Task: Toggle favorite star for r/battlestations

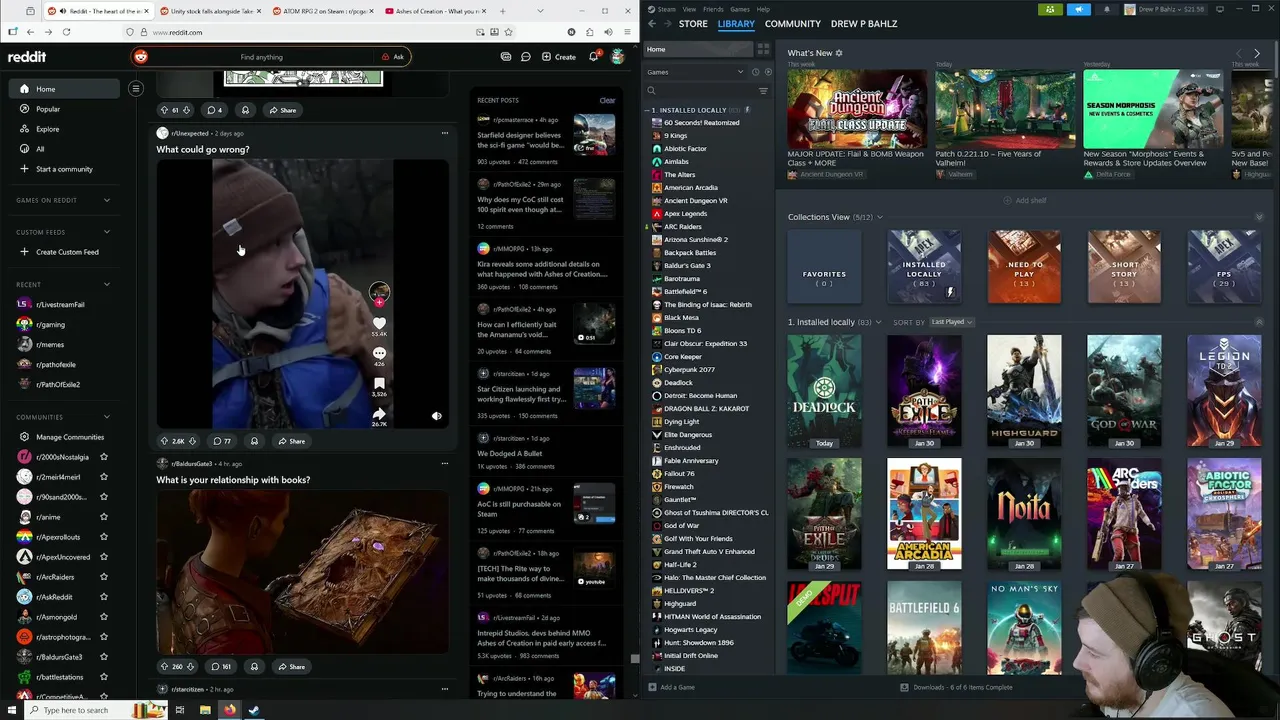Action: (104, 677)
